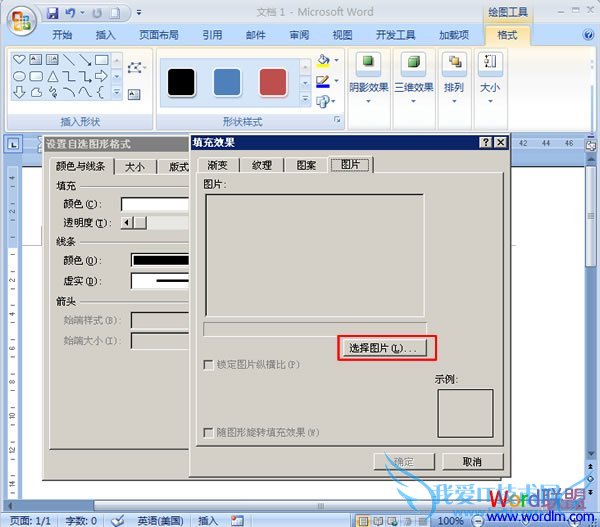The height and width of the screenshot is (527, 600).
Task: Open shape fill dropdown arrow
Action: click(336, 60)
